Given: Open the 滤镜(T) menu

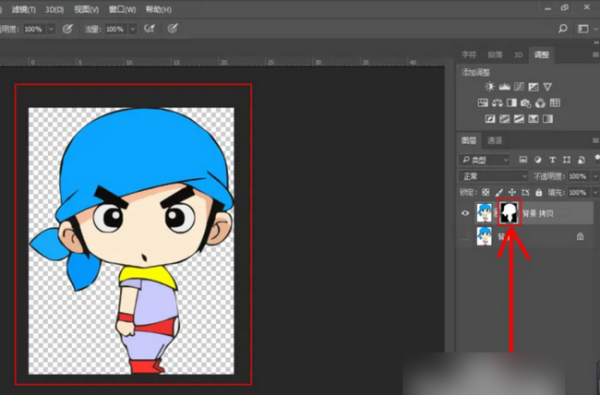Looking at the screenshot, I should tap(24, 10).
